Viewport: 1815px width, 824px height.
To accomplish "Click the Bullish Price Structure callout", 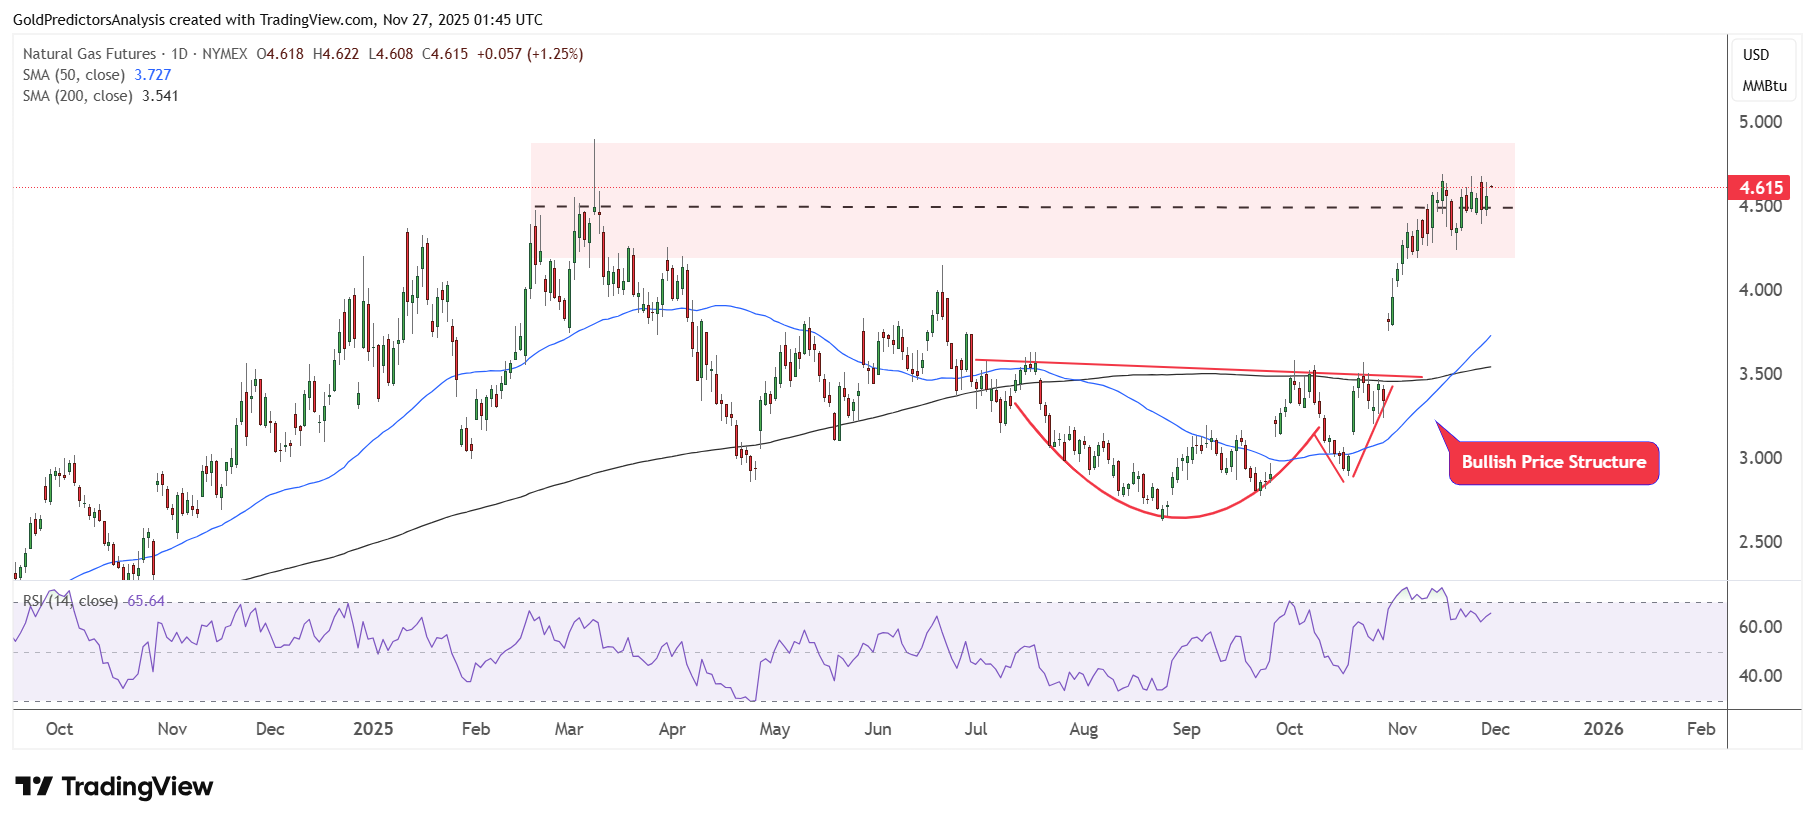I will pyautogui.click(x=1553, y=462).
